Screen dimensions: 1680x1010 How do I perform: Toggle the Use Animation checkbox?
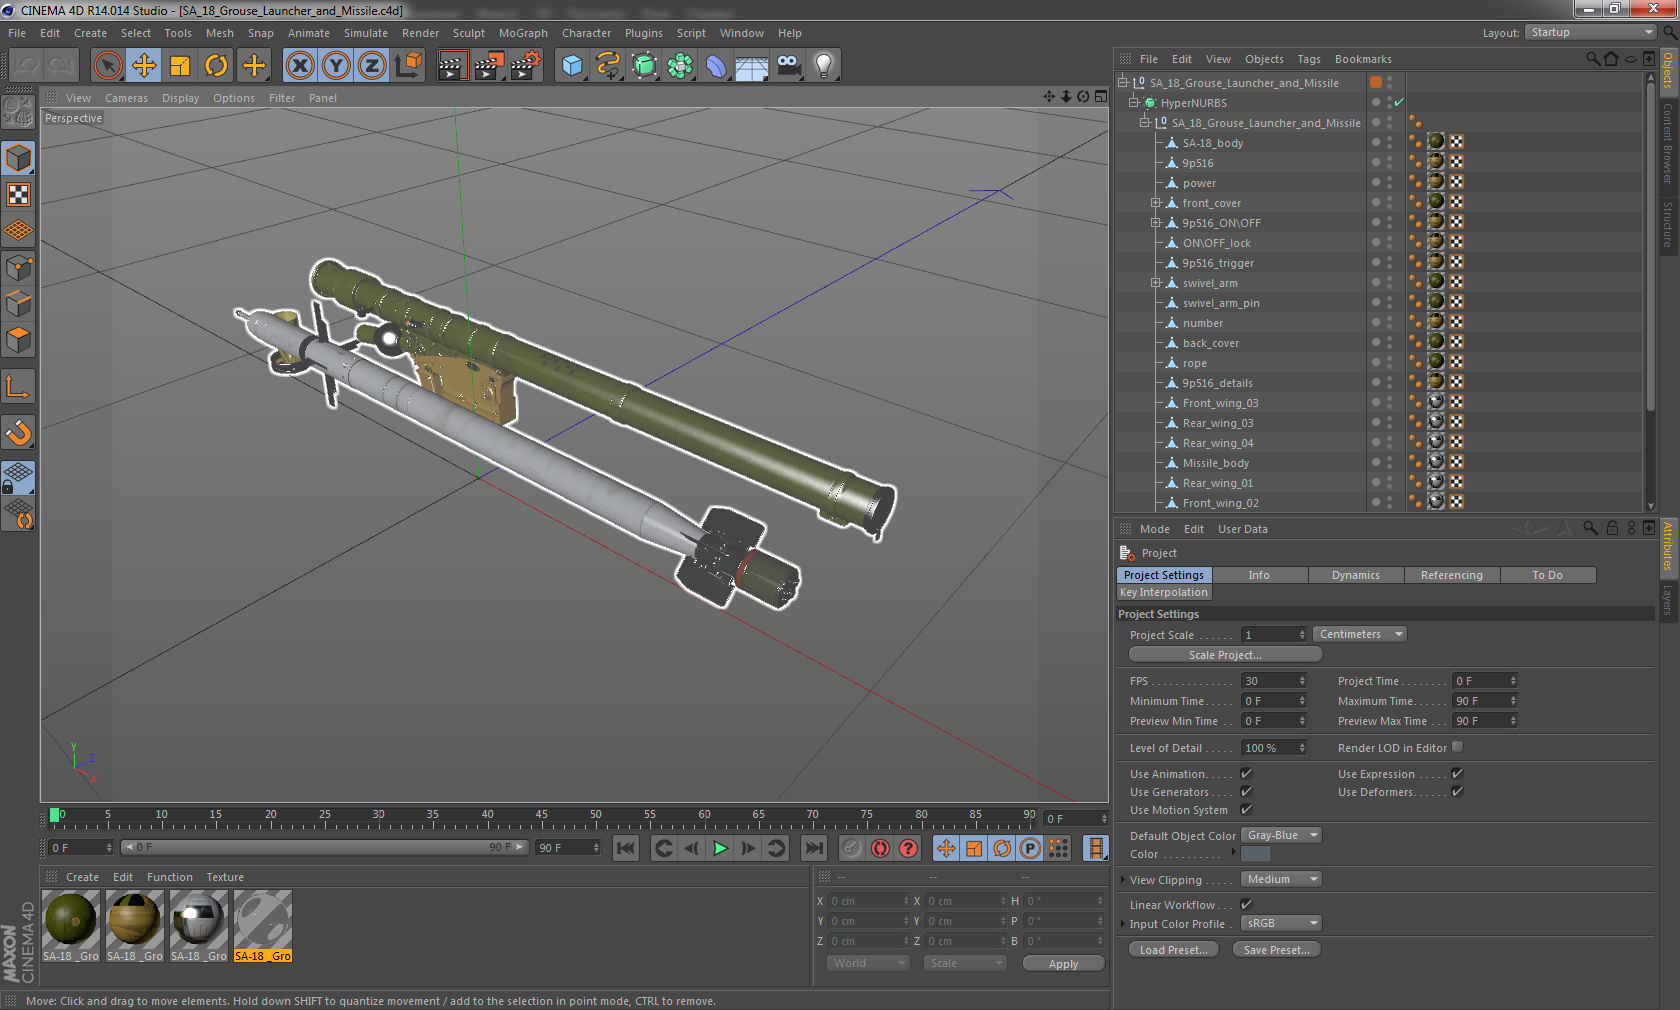pyautogui.click(x=1246, y=774)
